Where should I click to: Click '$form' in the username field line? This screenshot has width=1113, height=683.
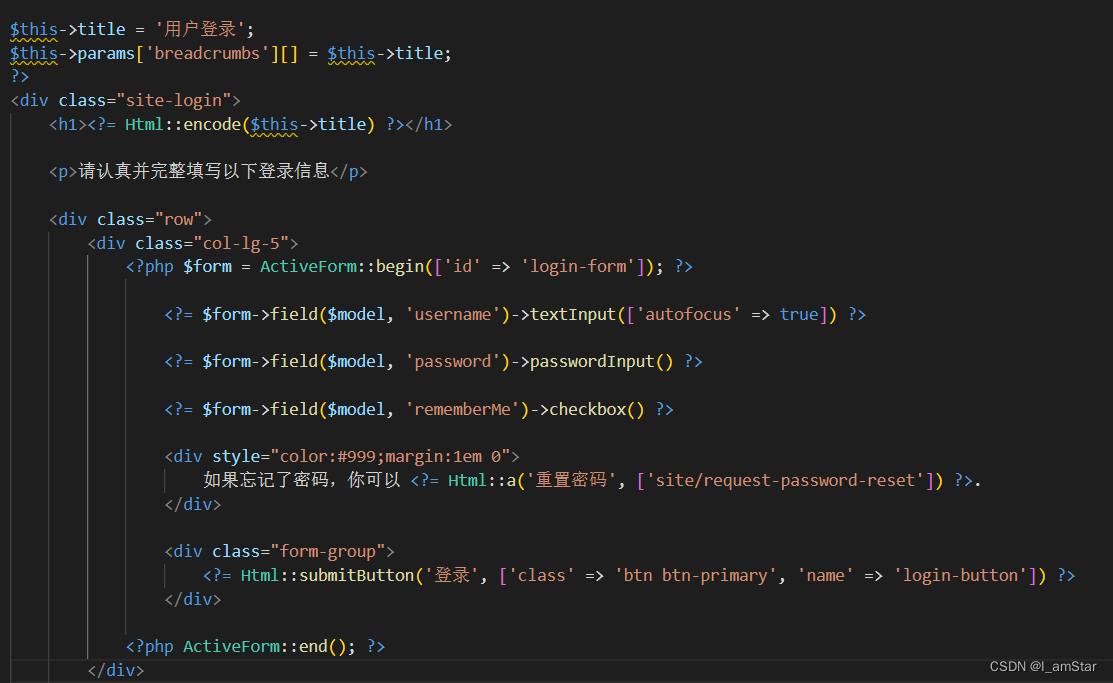(226, 314)
